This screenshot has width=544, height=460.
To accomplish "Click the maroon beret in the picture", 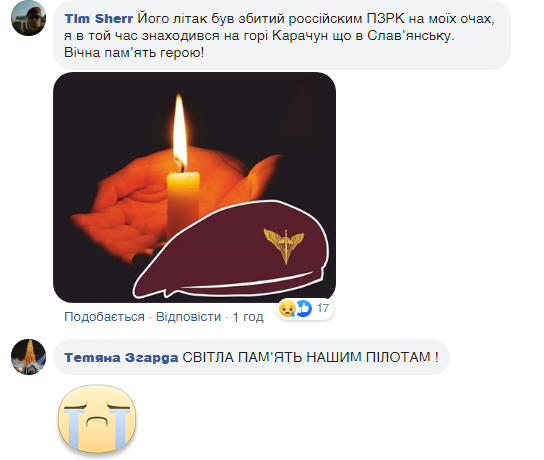I will pyautogui.click(x=232, y=250).
